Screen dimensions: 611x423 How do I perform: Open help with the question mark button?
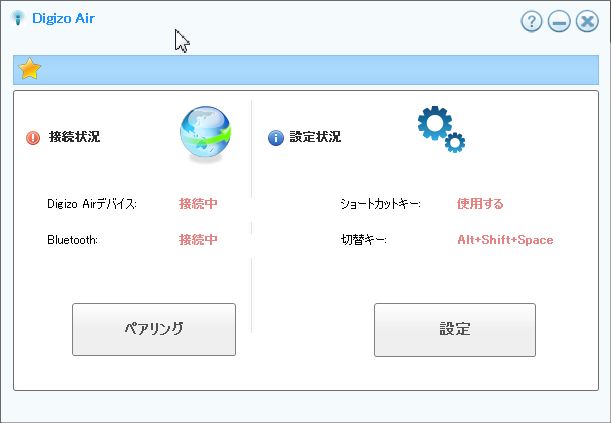pyautogui.click(x=531, y=21)
